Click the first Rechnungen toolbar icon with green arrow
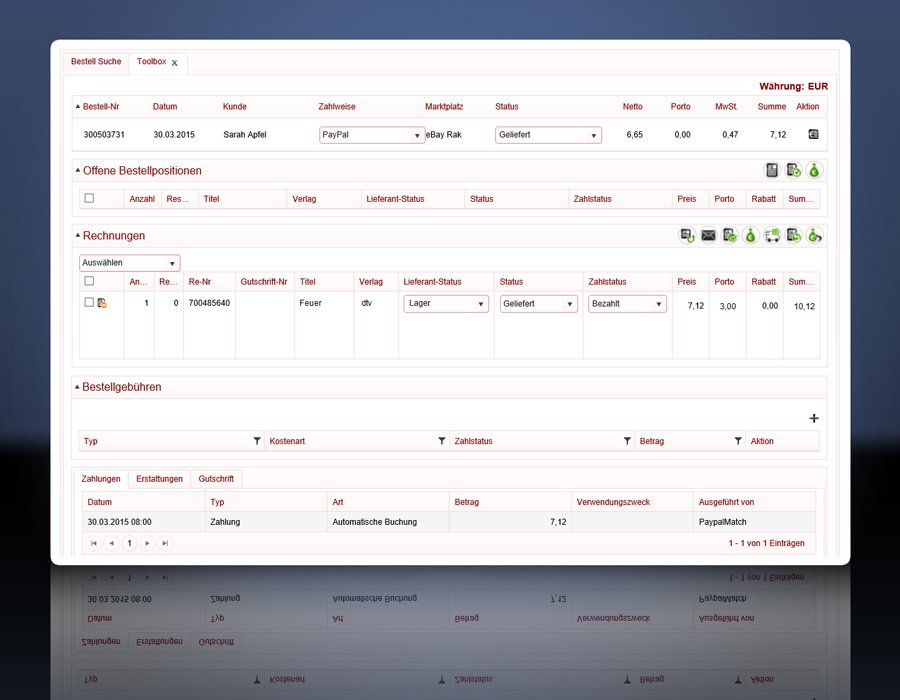The image size is (900, 700). (x=687, y=235)
